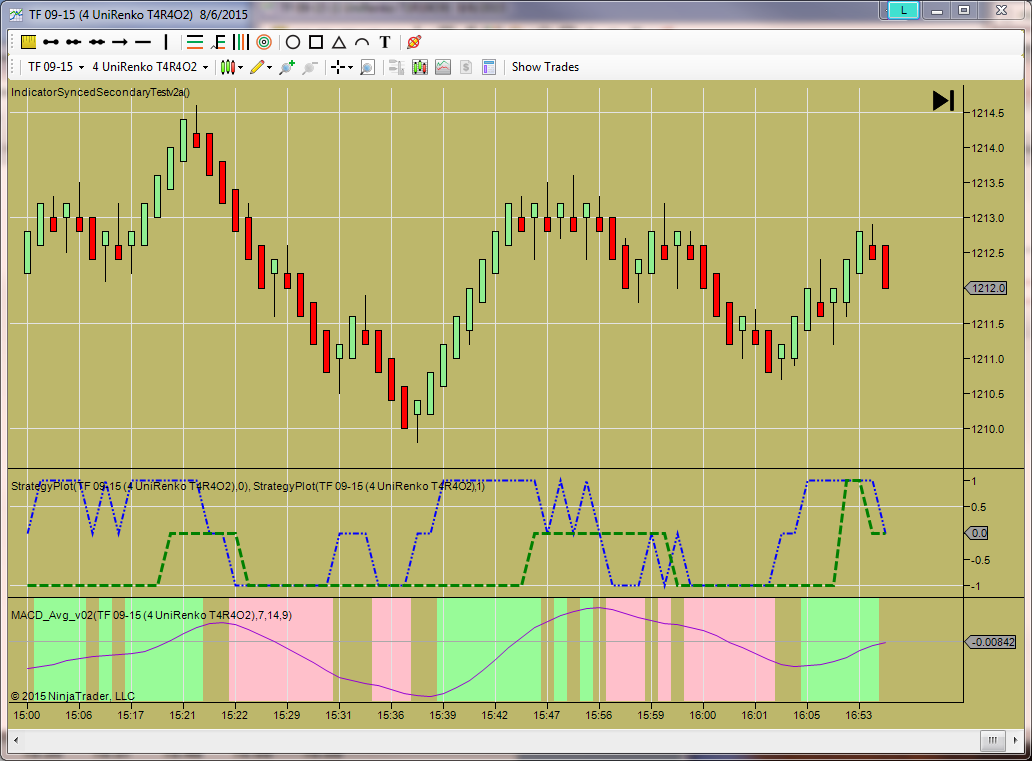Click the grayed Strategies dollar icon

[466, 66]
